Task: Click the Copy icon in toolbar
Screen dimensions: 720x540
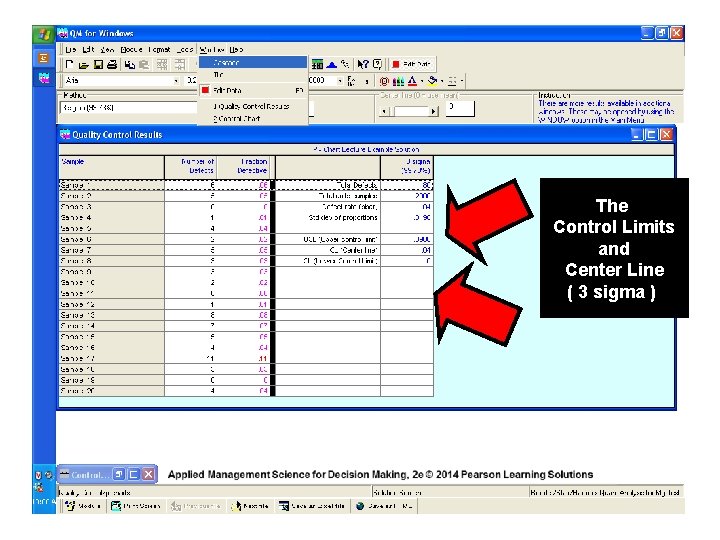Action: [130, 65]
